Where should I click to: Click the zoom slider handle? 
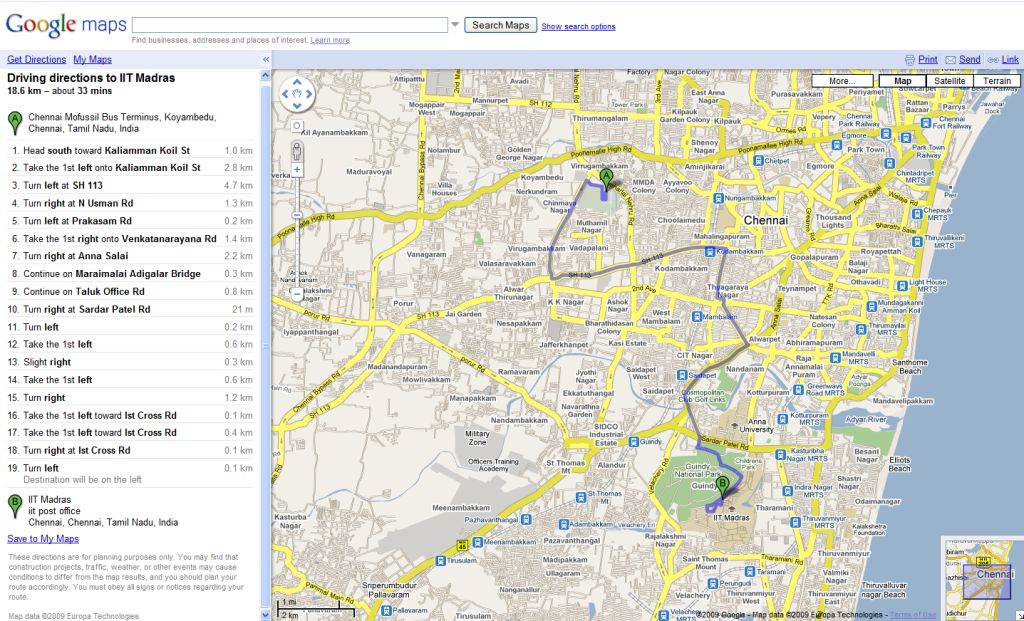(x=297, y=215)
